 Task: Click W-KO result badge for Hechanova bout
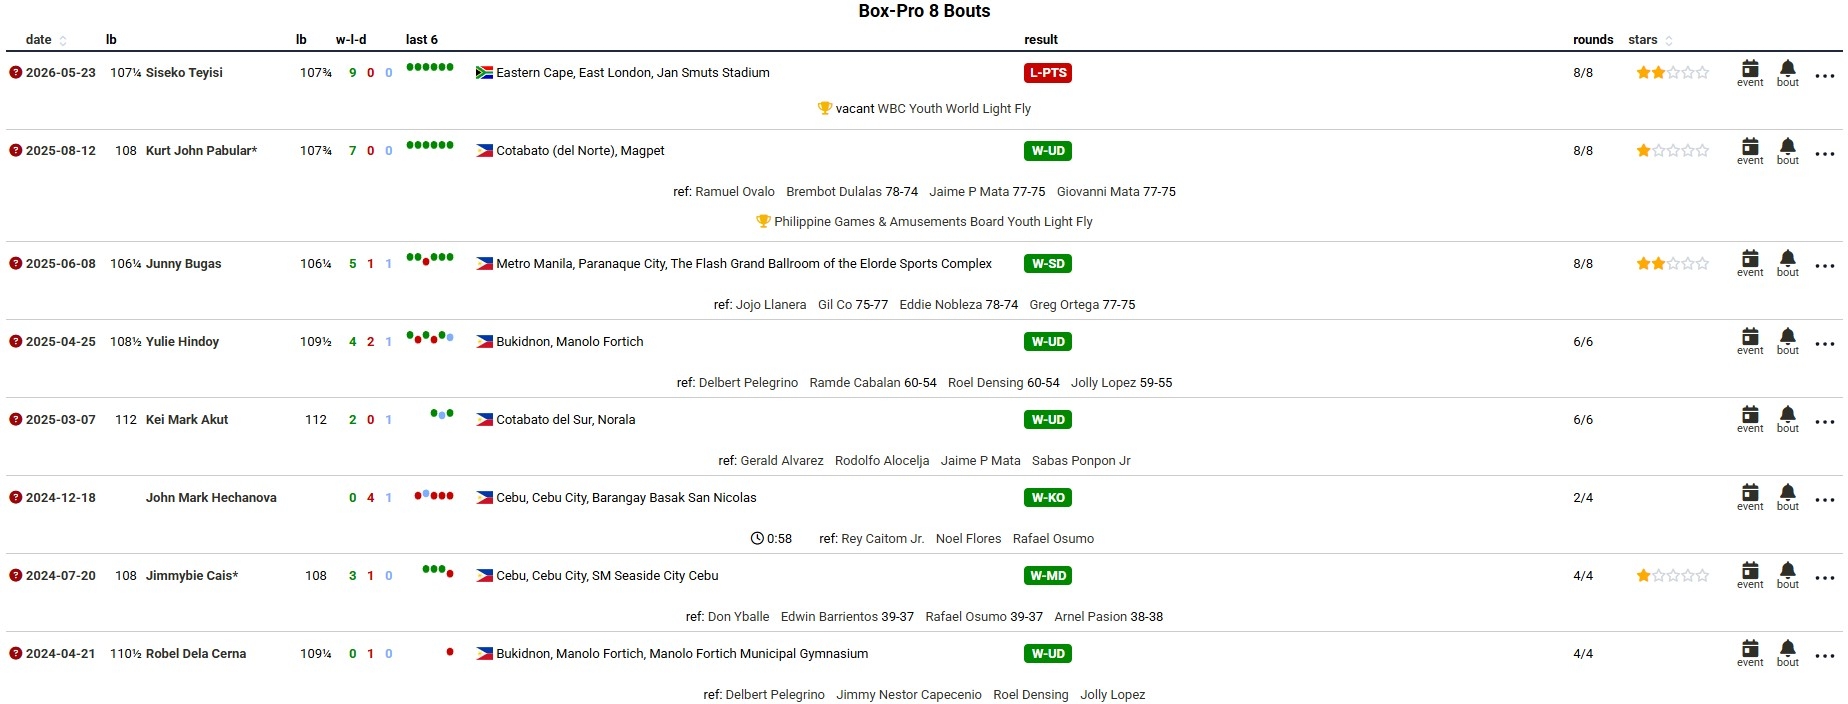click(1048, 498)
